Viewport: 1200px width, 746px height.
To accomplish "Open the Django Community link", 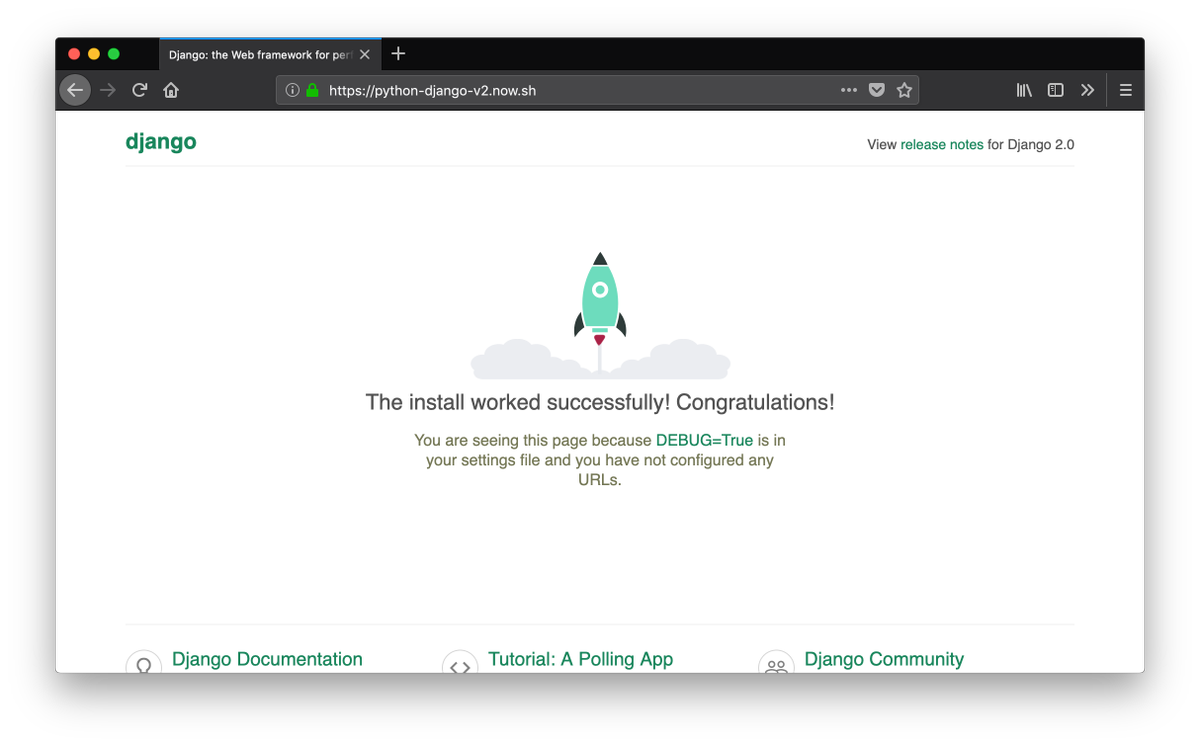I will click(x=884, y=659).
